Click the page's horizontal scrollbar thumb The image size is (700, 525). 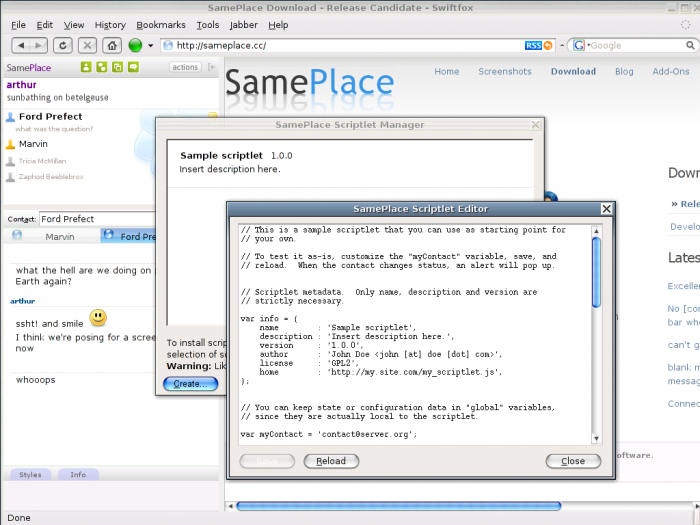(398, 506)
